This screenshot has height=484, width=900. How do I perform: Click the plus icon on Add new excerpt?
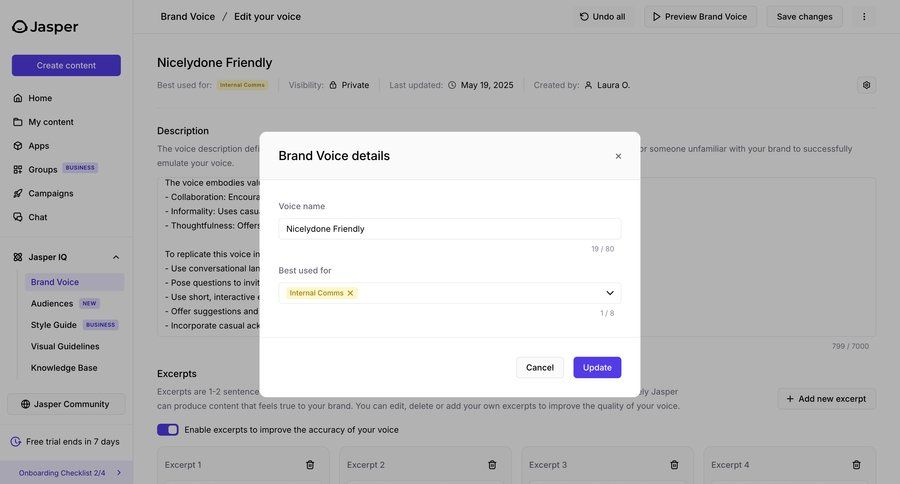click(x=790, y=398)
